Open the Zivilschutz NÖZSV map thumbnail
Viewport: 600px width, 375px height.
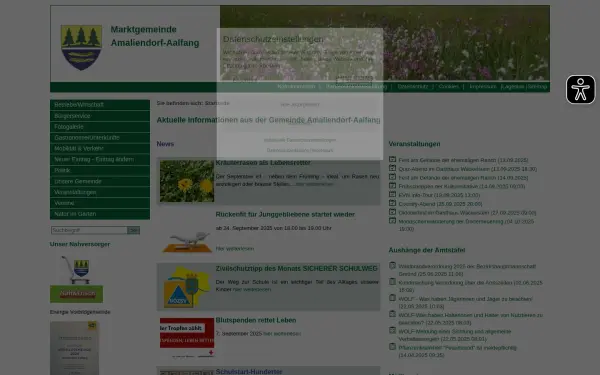[187, 287]
